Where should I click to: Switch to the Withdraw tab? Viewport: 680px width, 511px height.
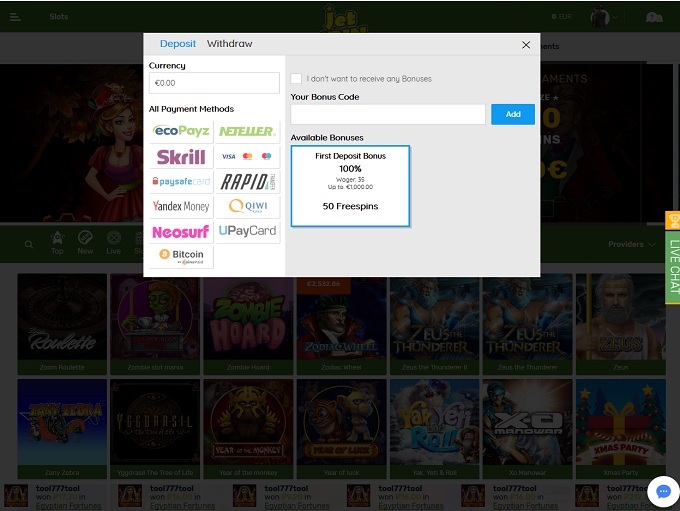[x=229, y=44]
